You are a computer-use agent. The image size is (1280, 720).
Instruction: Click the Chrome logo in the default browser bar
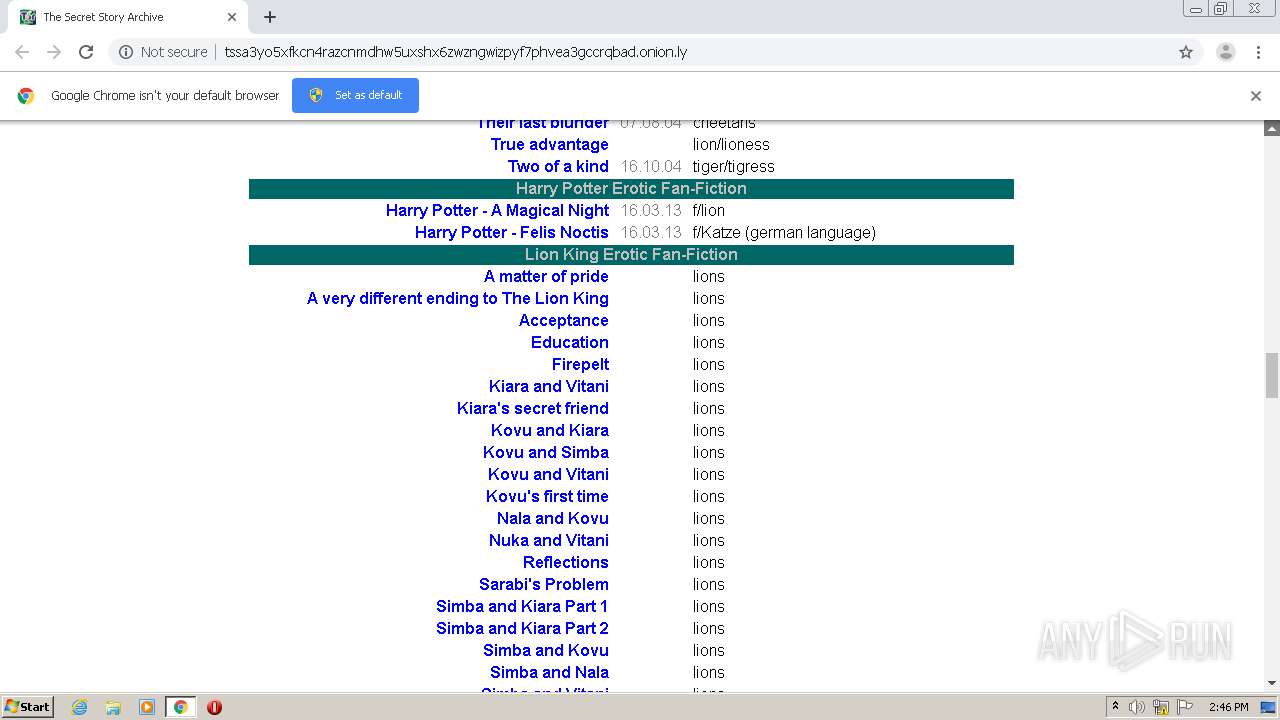[x=26, y=96]
